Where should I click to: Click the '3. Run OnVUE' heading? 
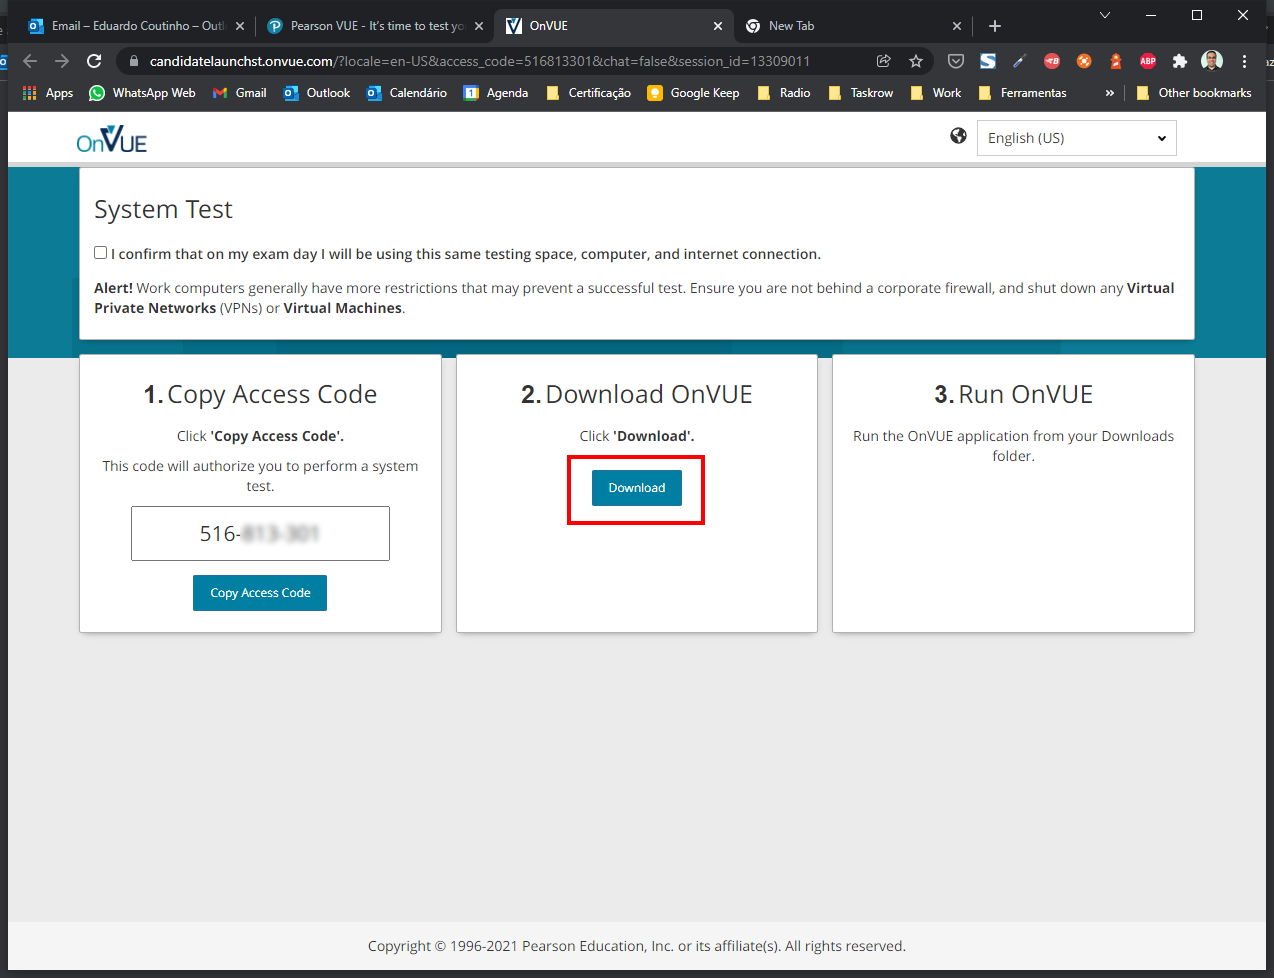point(1014,394)
